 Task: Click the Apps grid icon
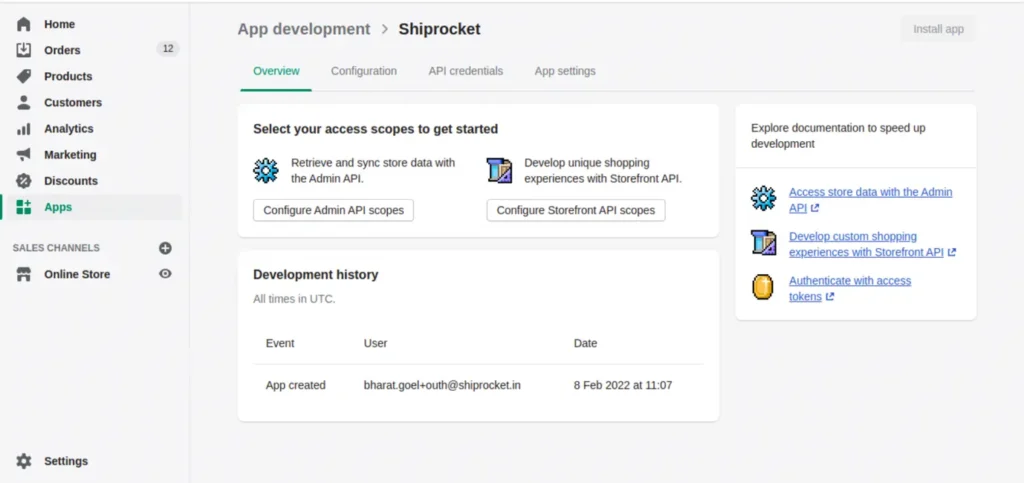(x=24, y=207)
